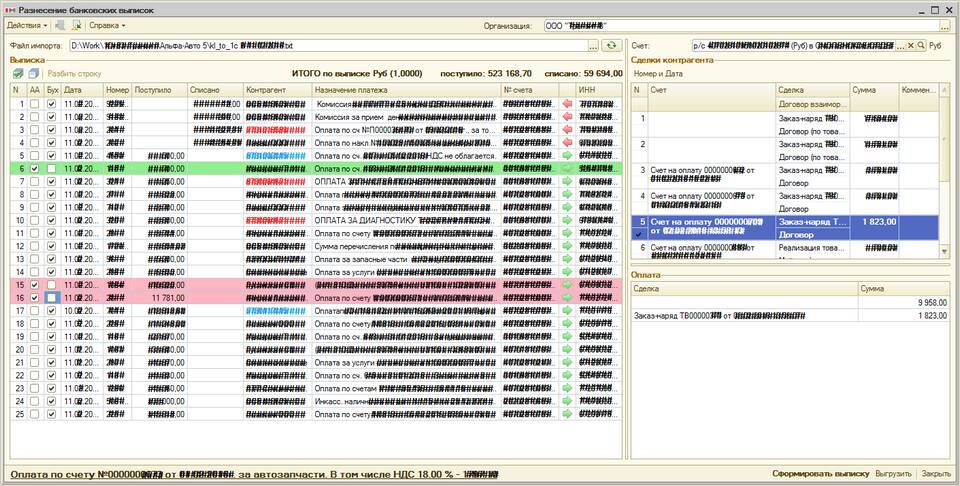Image resolution: width=960 pixels, height=486 pixels.
Task: Click Оплата за запасные части row 13 text
Action: 361,259
